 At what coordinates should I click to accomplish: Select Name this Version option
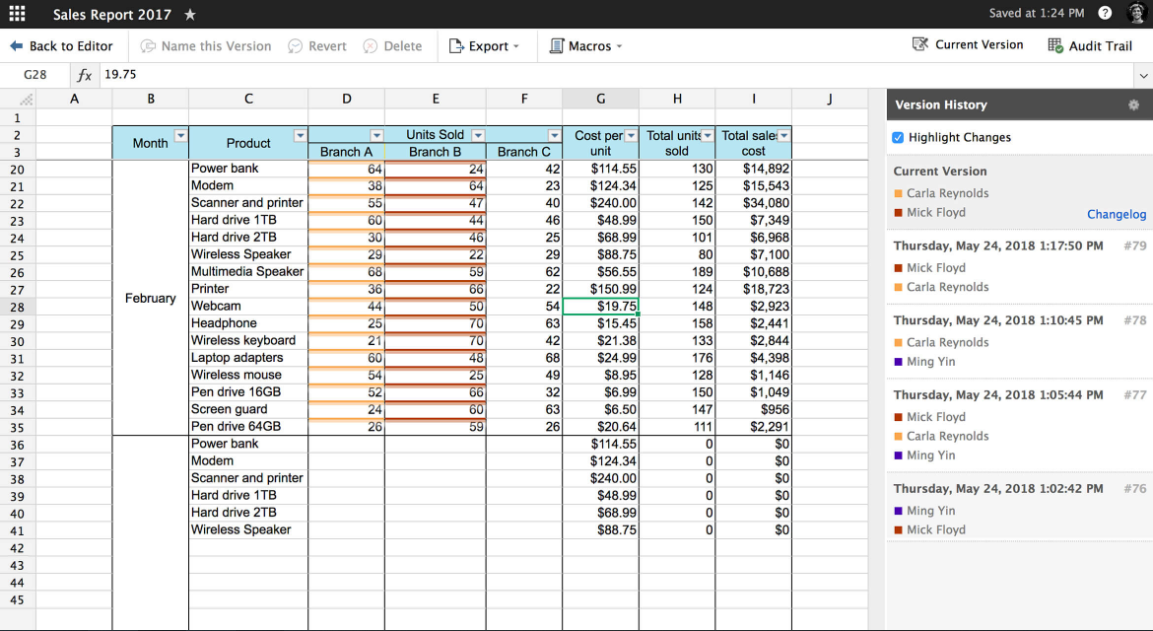pos(206,46)
